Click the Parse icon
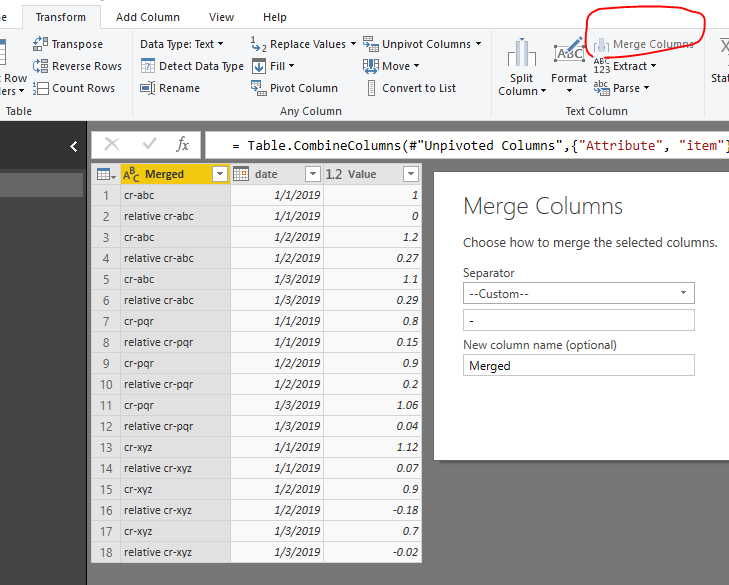 tap(602, 88)
